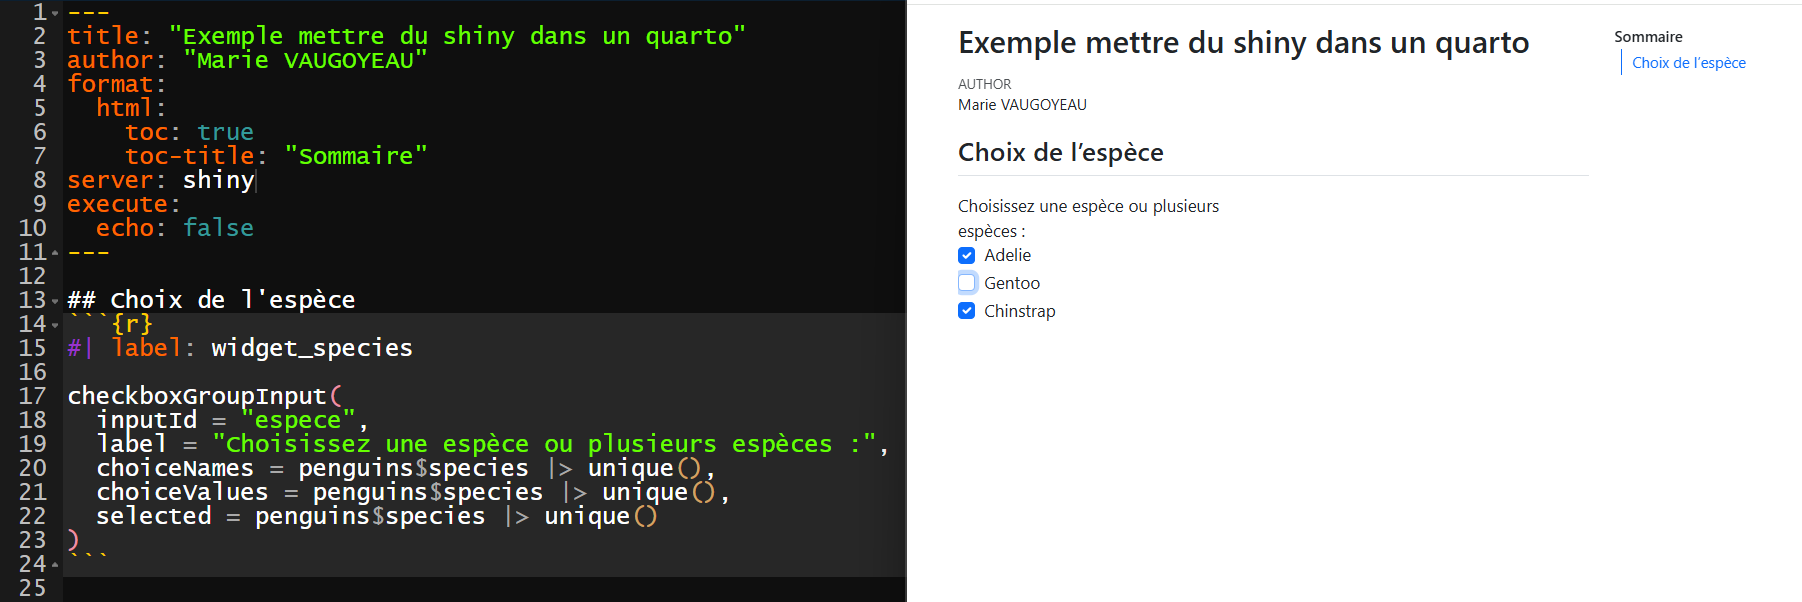Click the toc value true in YAML
The height and width of the screenshot is (602, 1802).
coord(225,132)
